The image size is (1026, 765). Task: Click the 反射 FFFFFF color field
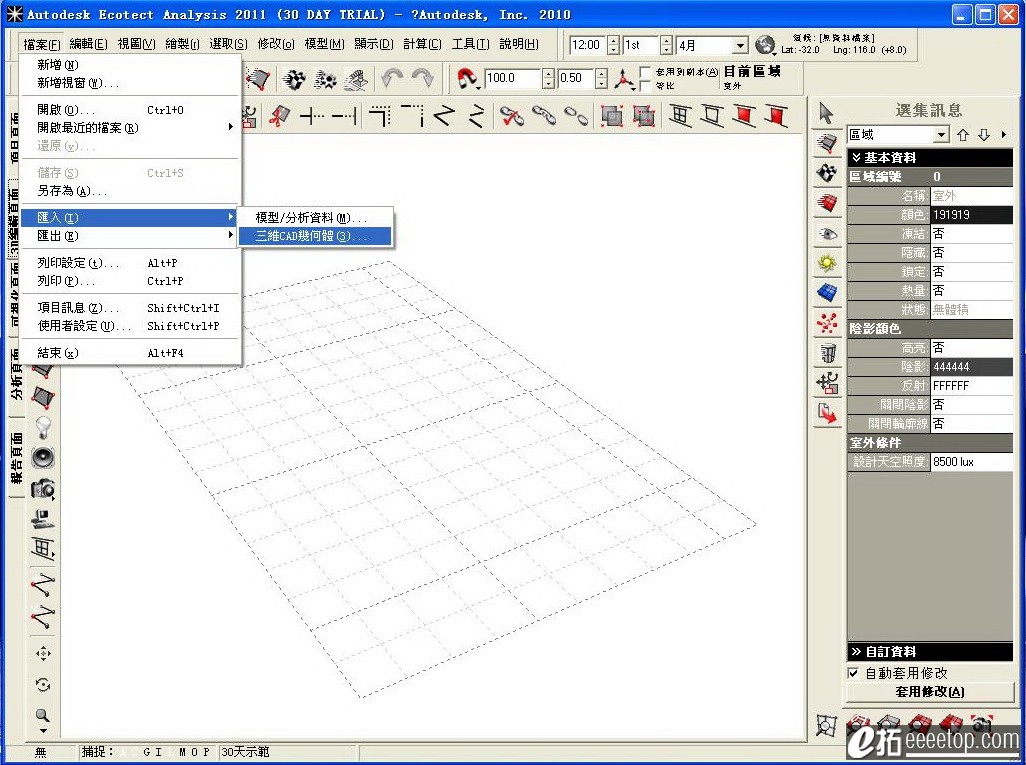972,386
